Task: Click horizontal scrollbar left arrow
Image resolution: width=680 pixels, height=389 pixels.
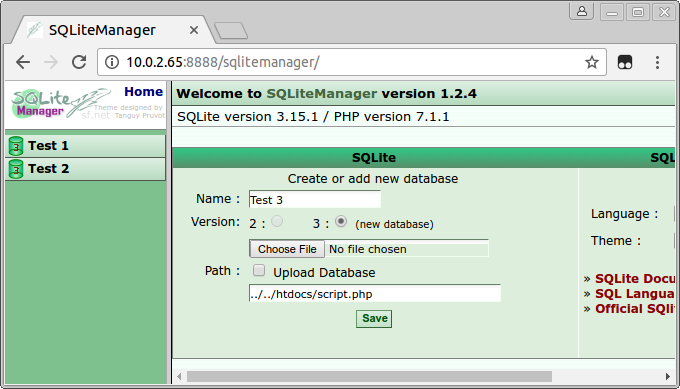Action: coord(179,376)
